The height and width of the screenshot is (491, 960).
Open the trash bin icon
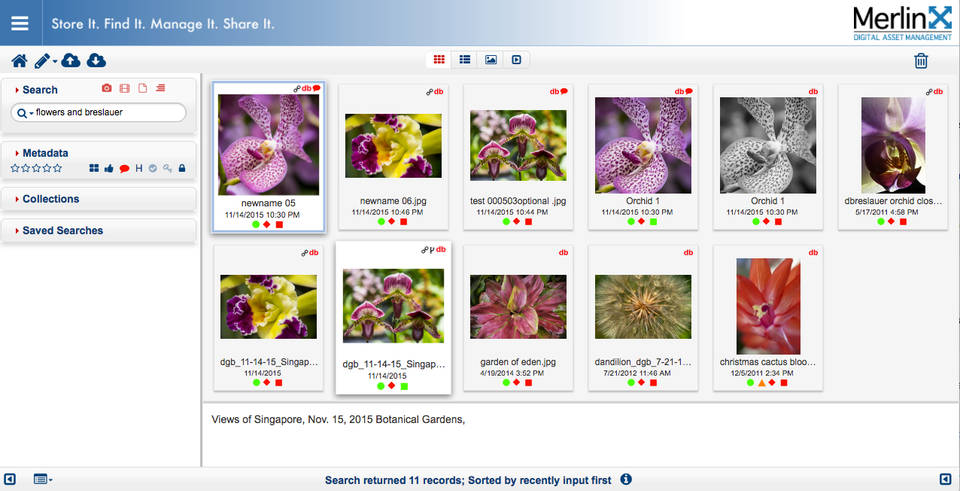921,61
